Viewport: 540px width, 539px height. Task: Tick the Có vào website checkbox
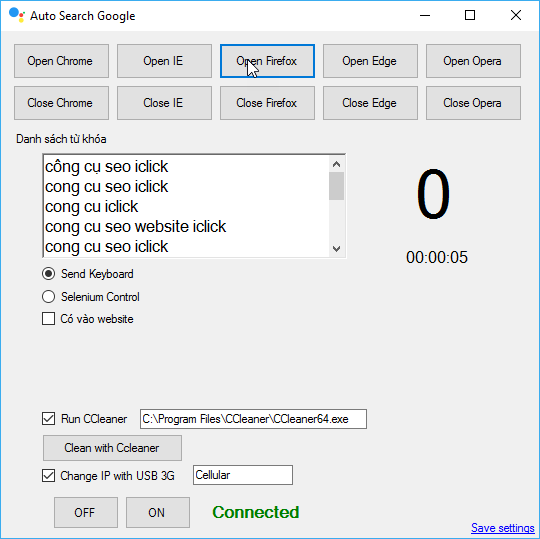[49, 319]
